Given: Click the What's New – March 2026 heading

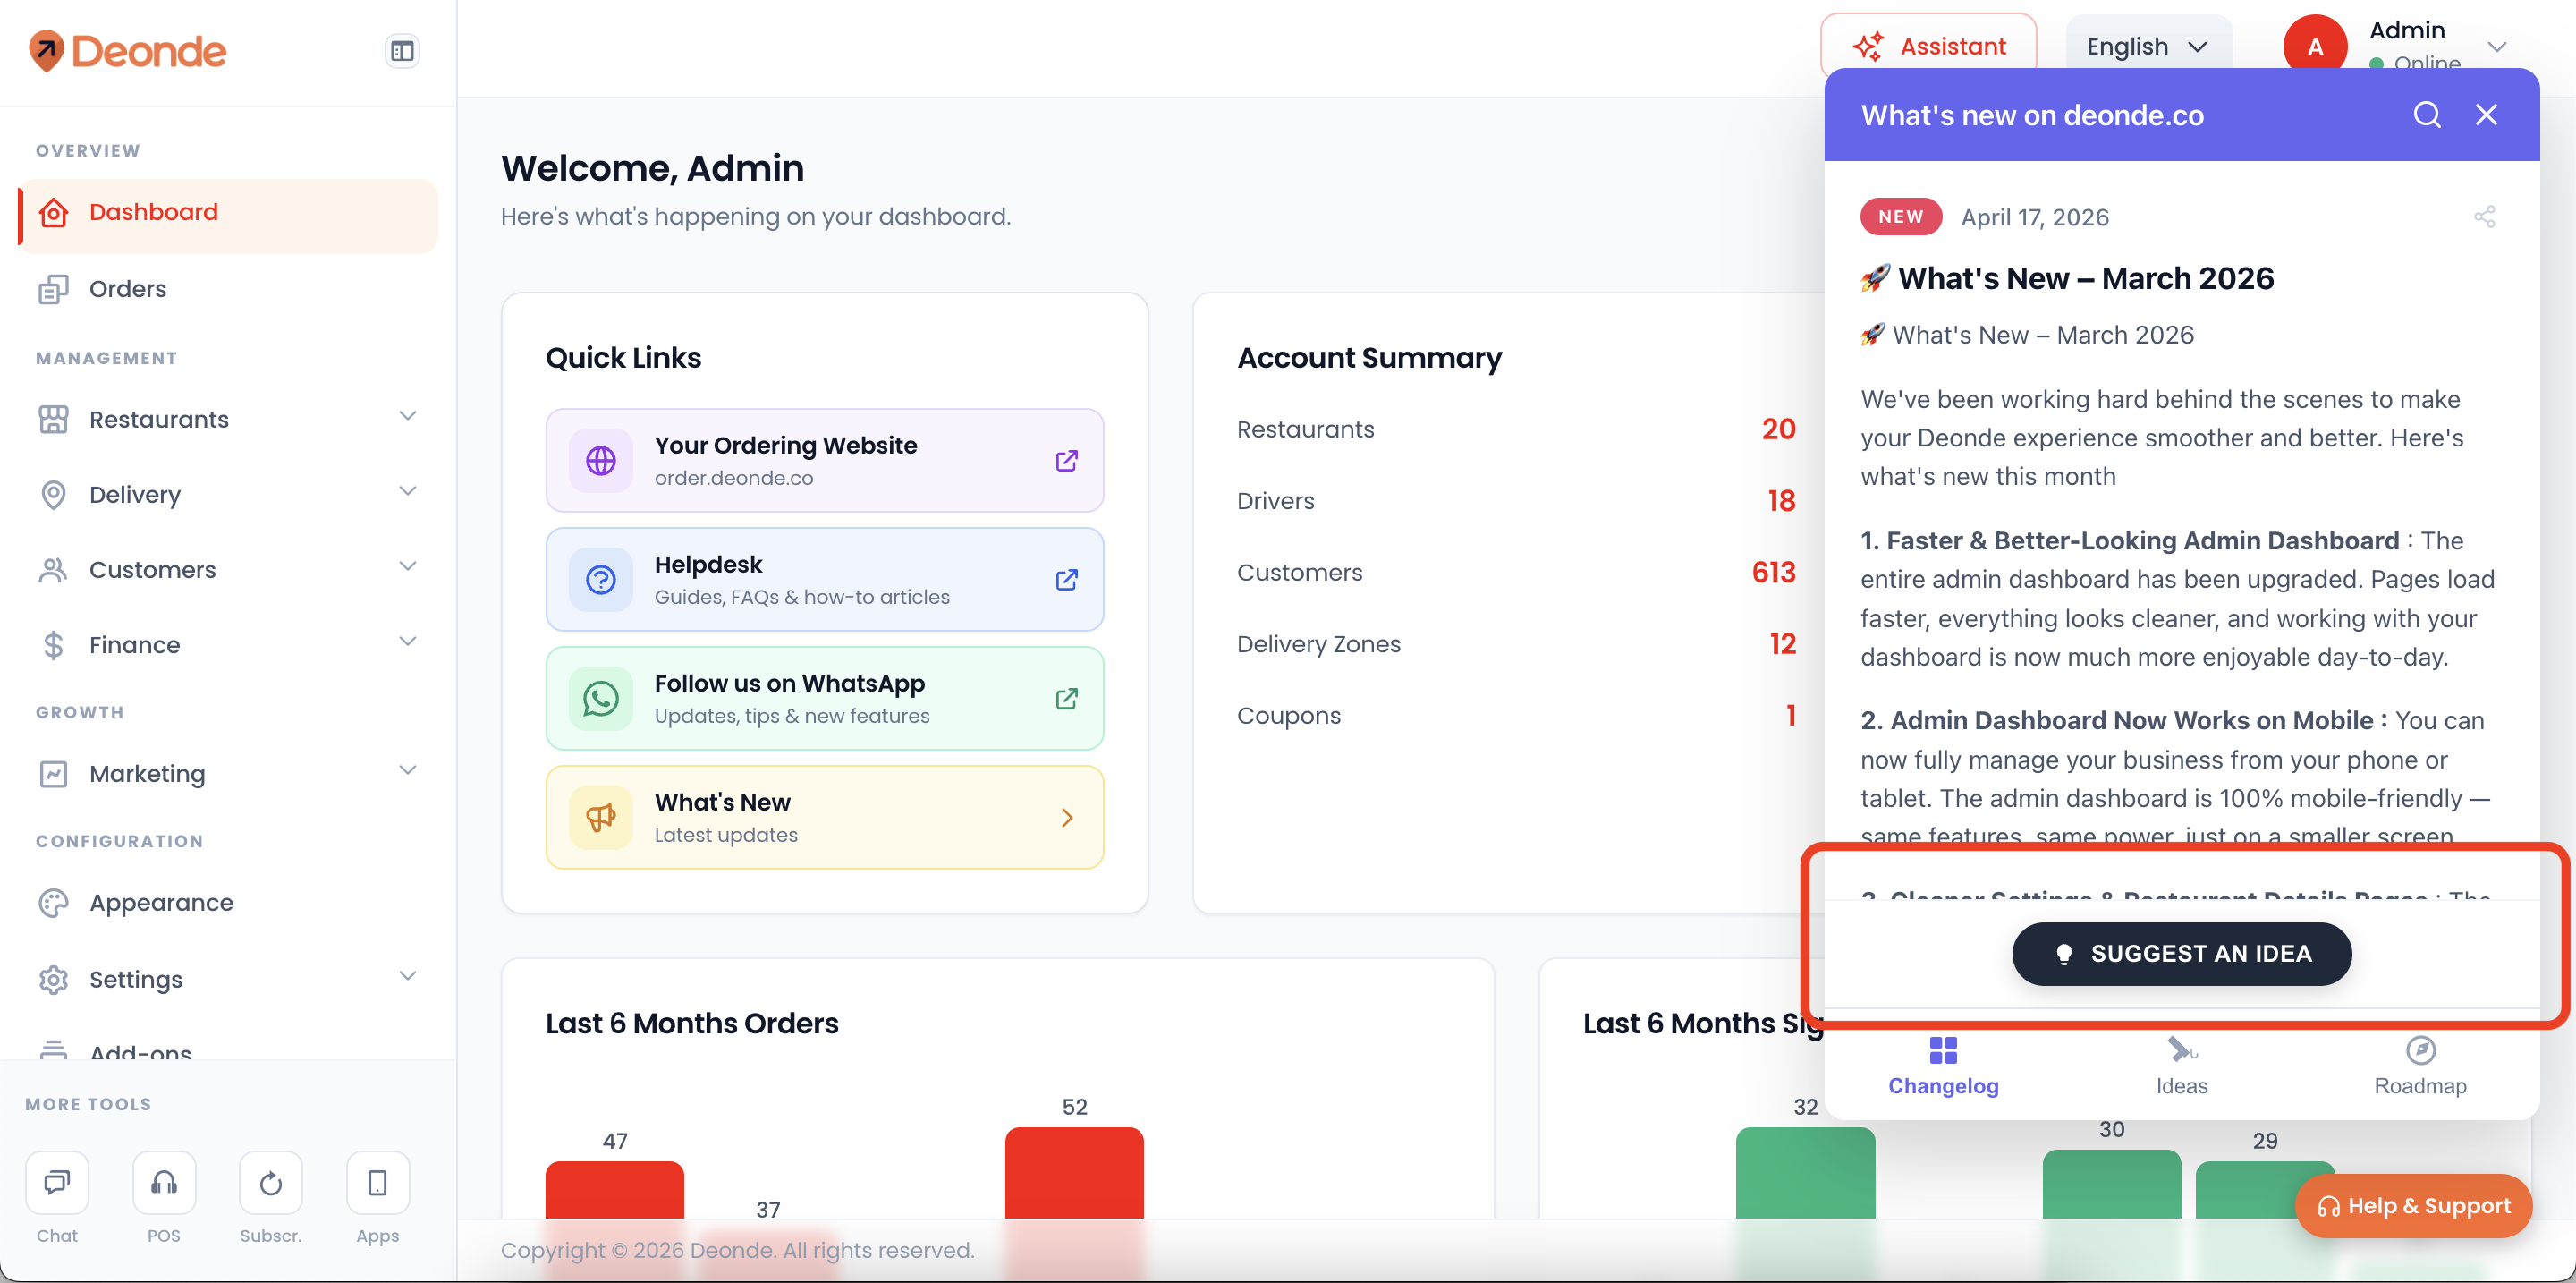Looking at the screenshot, I should (2067, 278).
